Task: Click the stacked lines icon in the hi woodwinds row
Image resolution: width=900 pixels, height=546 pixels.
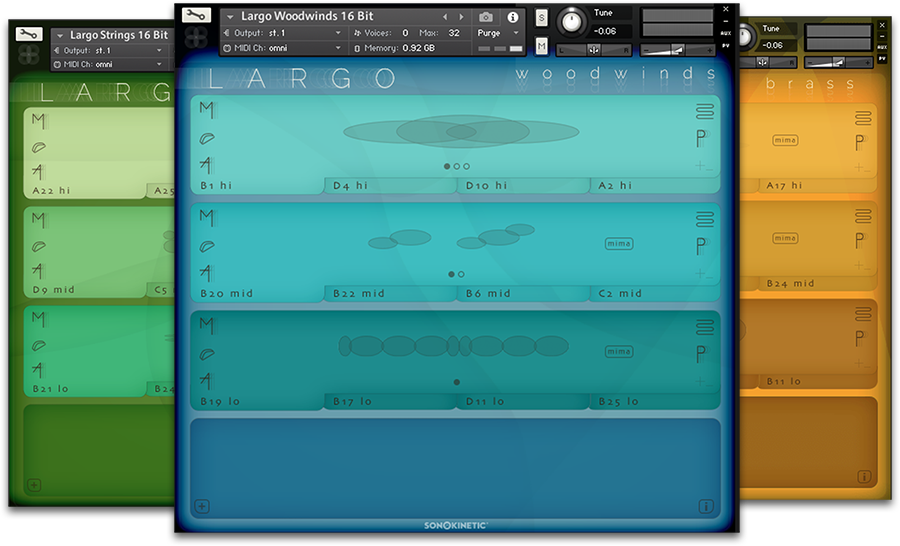Action: [705, 111]
